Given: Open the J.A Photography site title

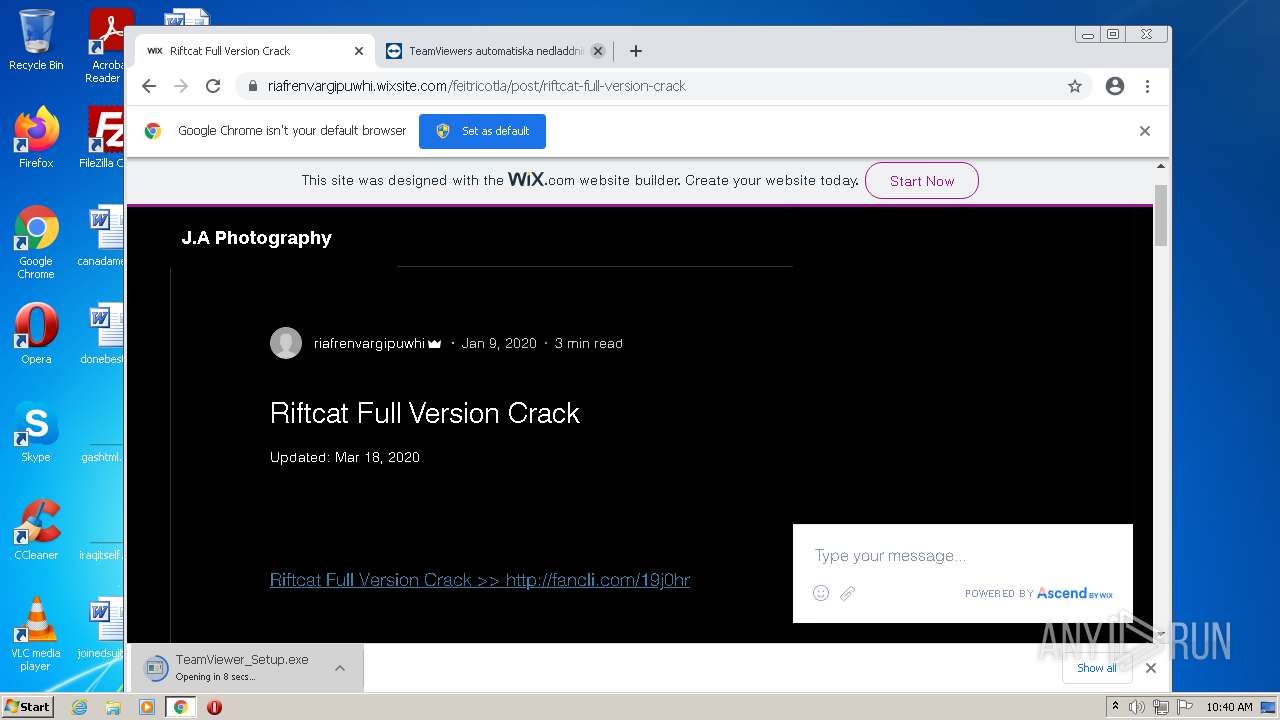Looking at the screenshot, I should [256, 238].
